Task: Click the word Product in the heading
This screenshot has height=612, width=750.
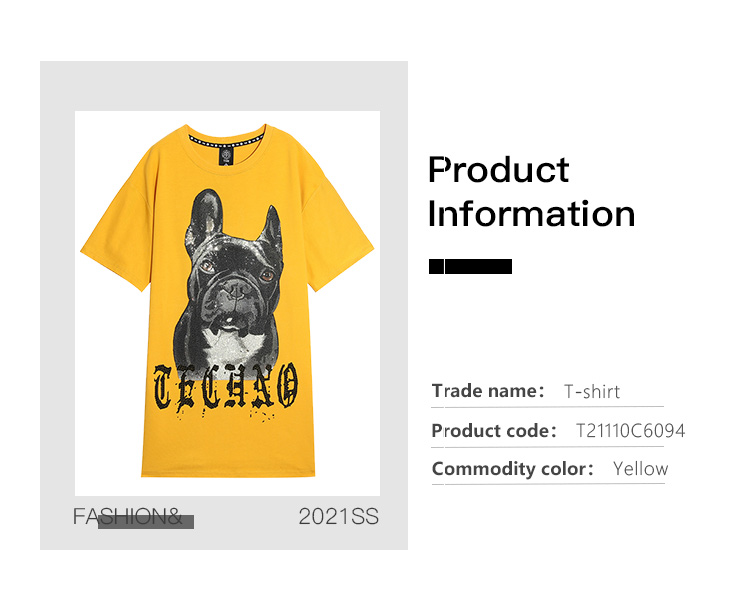Action: [x=498, y=170]
